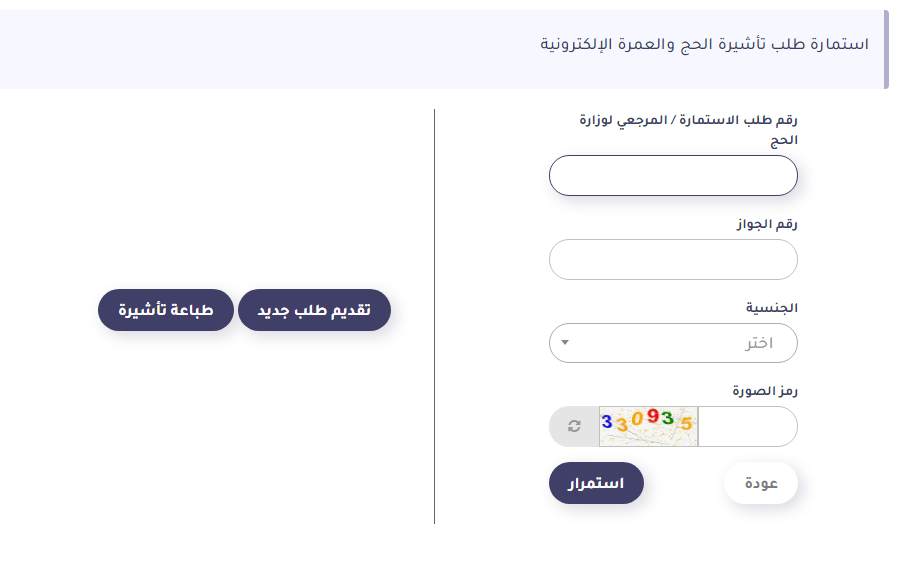The width and height of the screenshot is (909, 561).
Task: Focus the passport number field
Action: (673, 260)
